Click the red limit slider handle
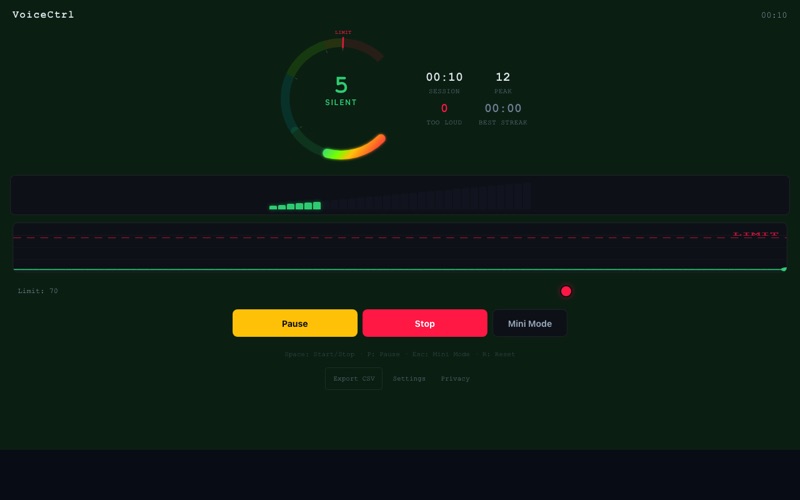This screenshot has width=800, height=500. pos(566,291)
